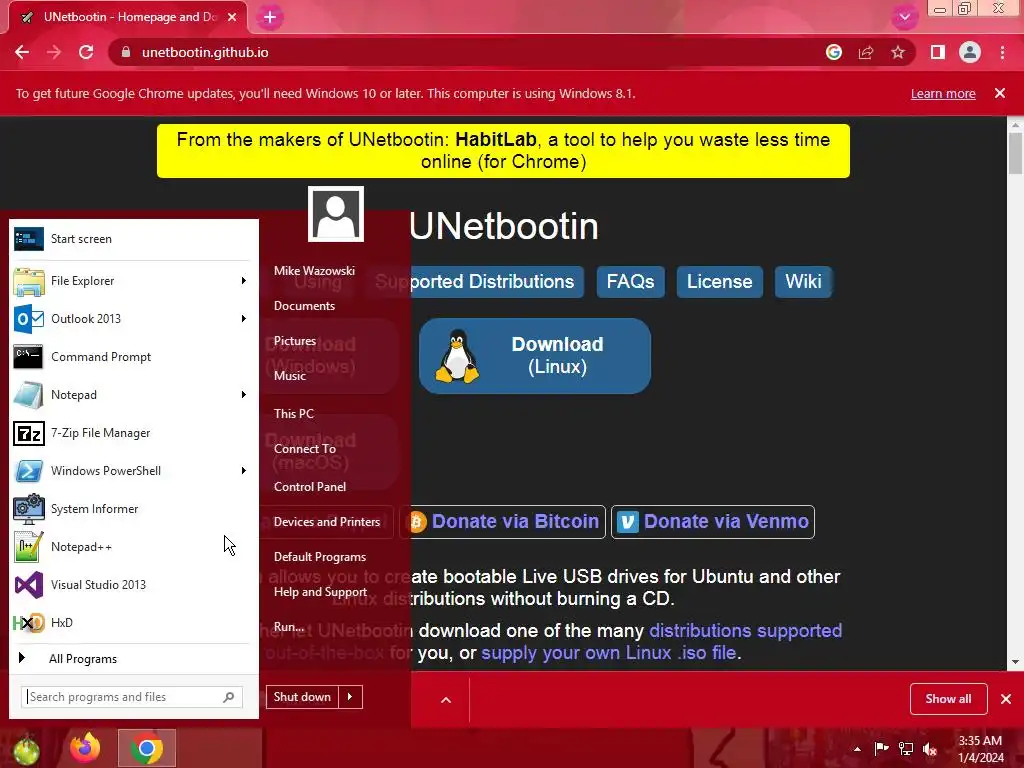1024x768 pixels.
Task: Click the user account picture
Action: click(336, 214)
